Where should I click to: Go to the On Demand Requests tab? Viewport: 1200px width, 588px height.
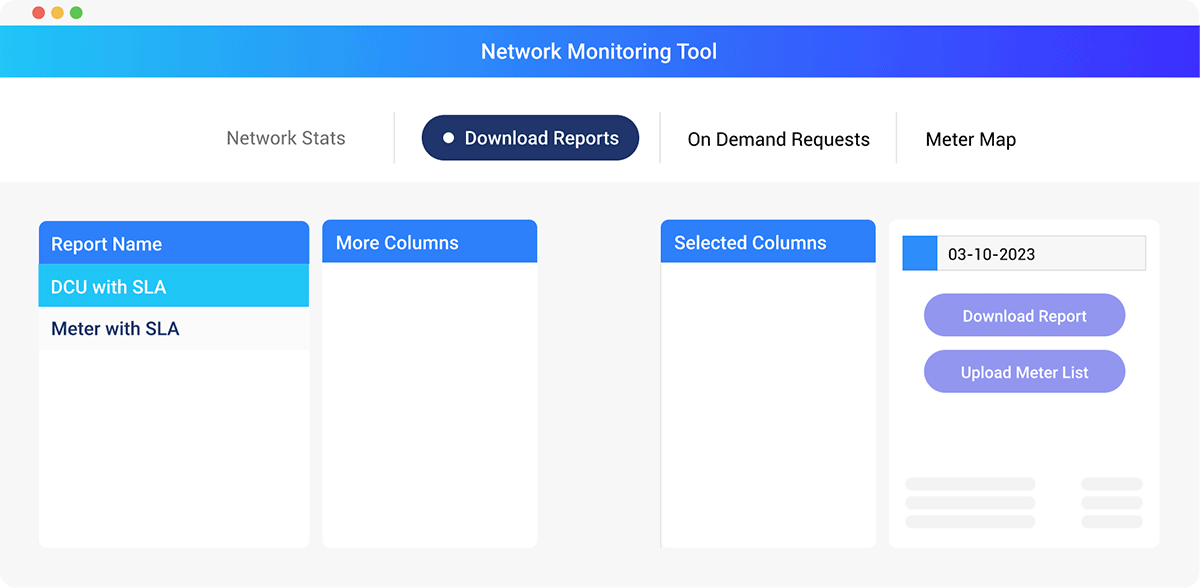778,140
